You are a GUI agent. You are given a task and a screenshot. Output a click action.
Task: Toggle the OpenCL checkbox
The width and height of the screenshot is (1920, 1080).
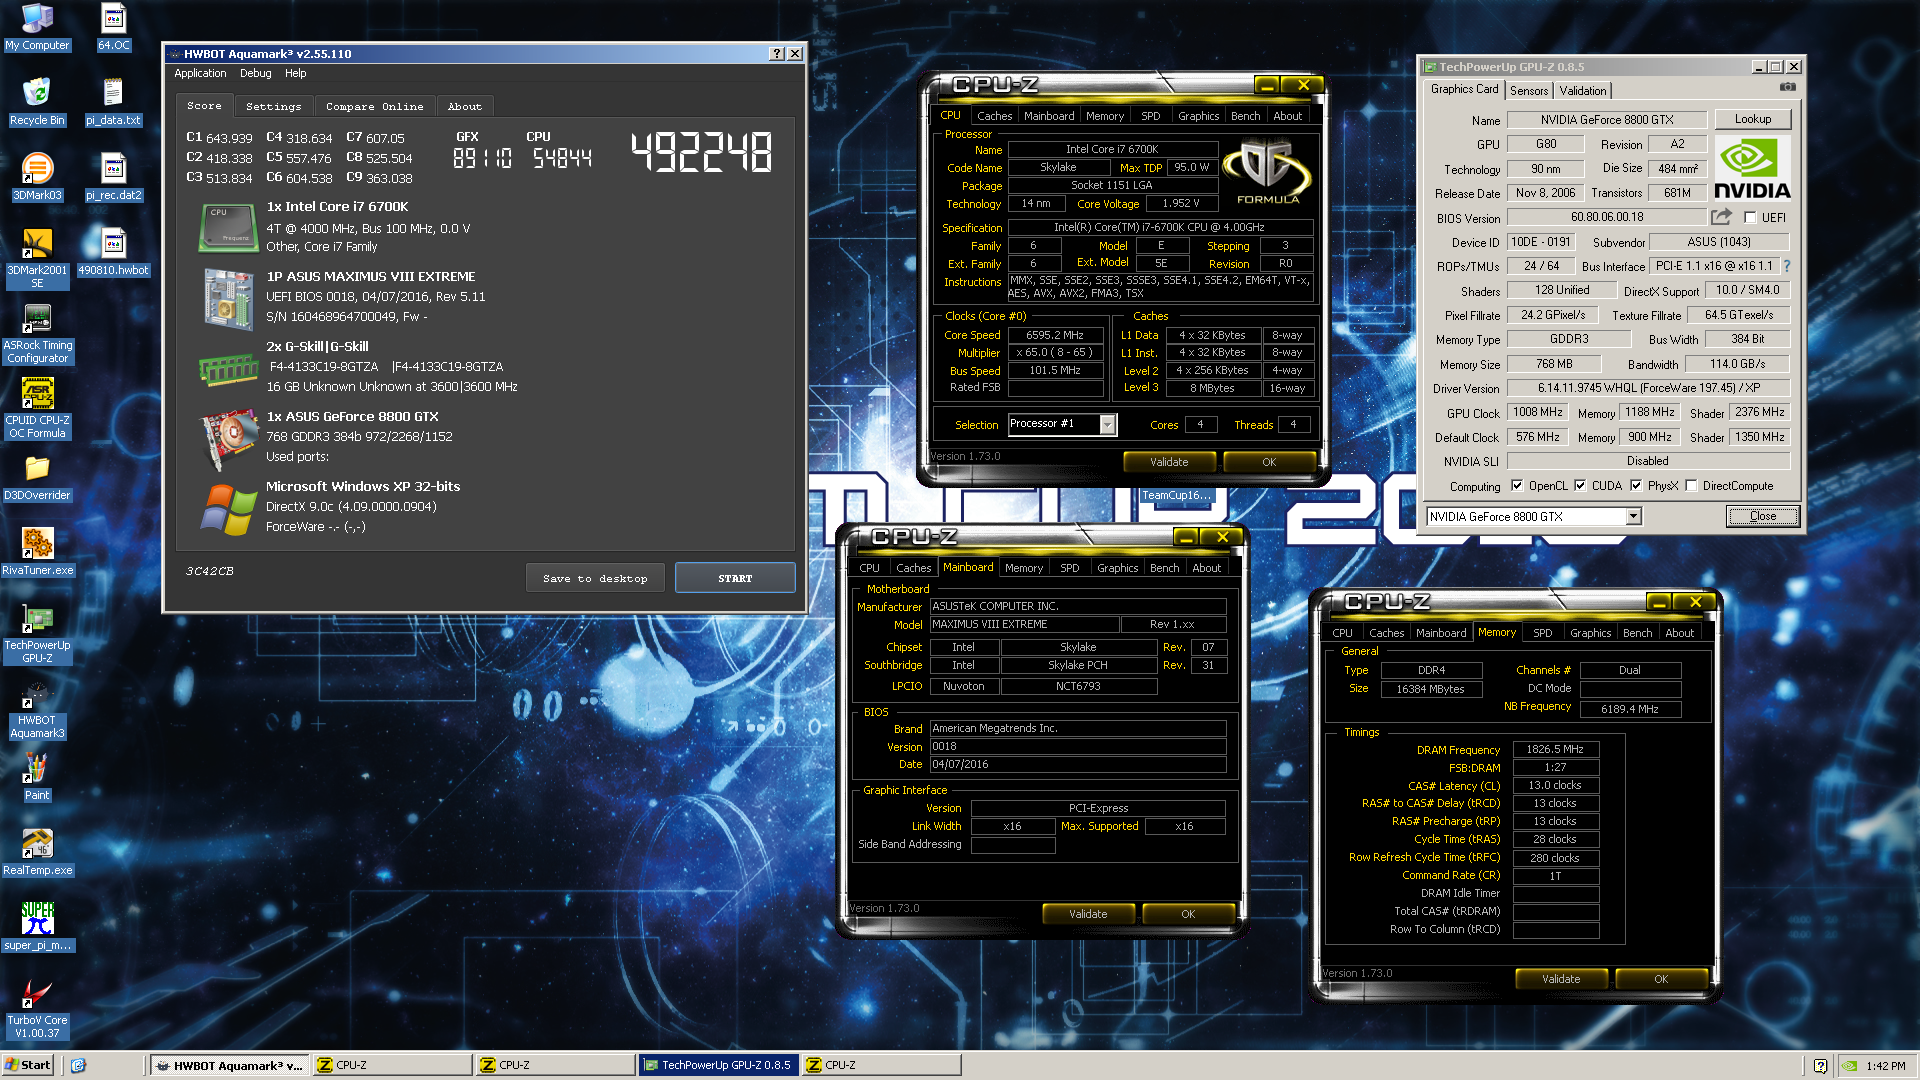[x=1517, y=486]
